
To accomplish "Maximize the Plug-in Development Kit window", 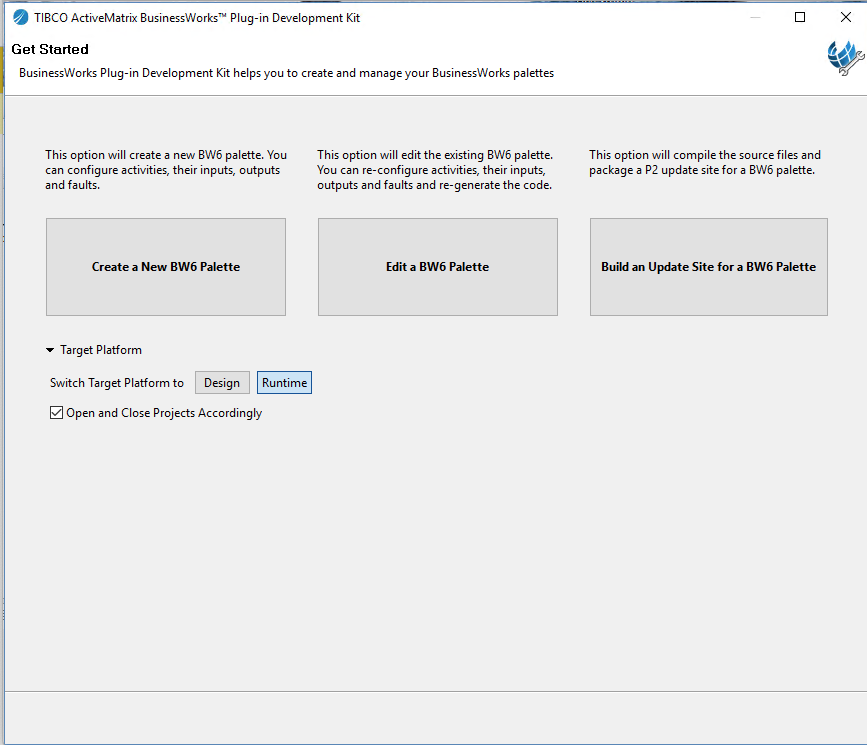I will click(x=800, y=17).
